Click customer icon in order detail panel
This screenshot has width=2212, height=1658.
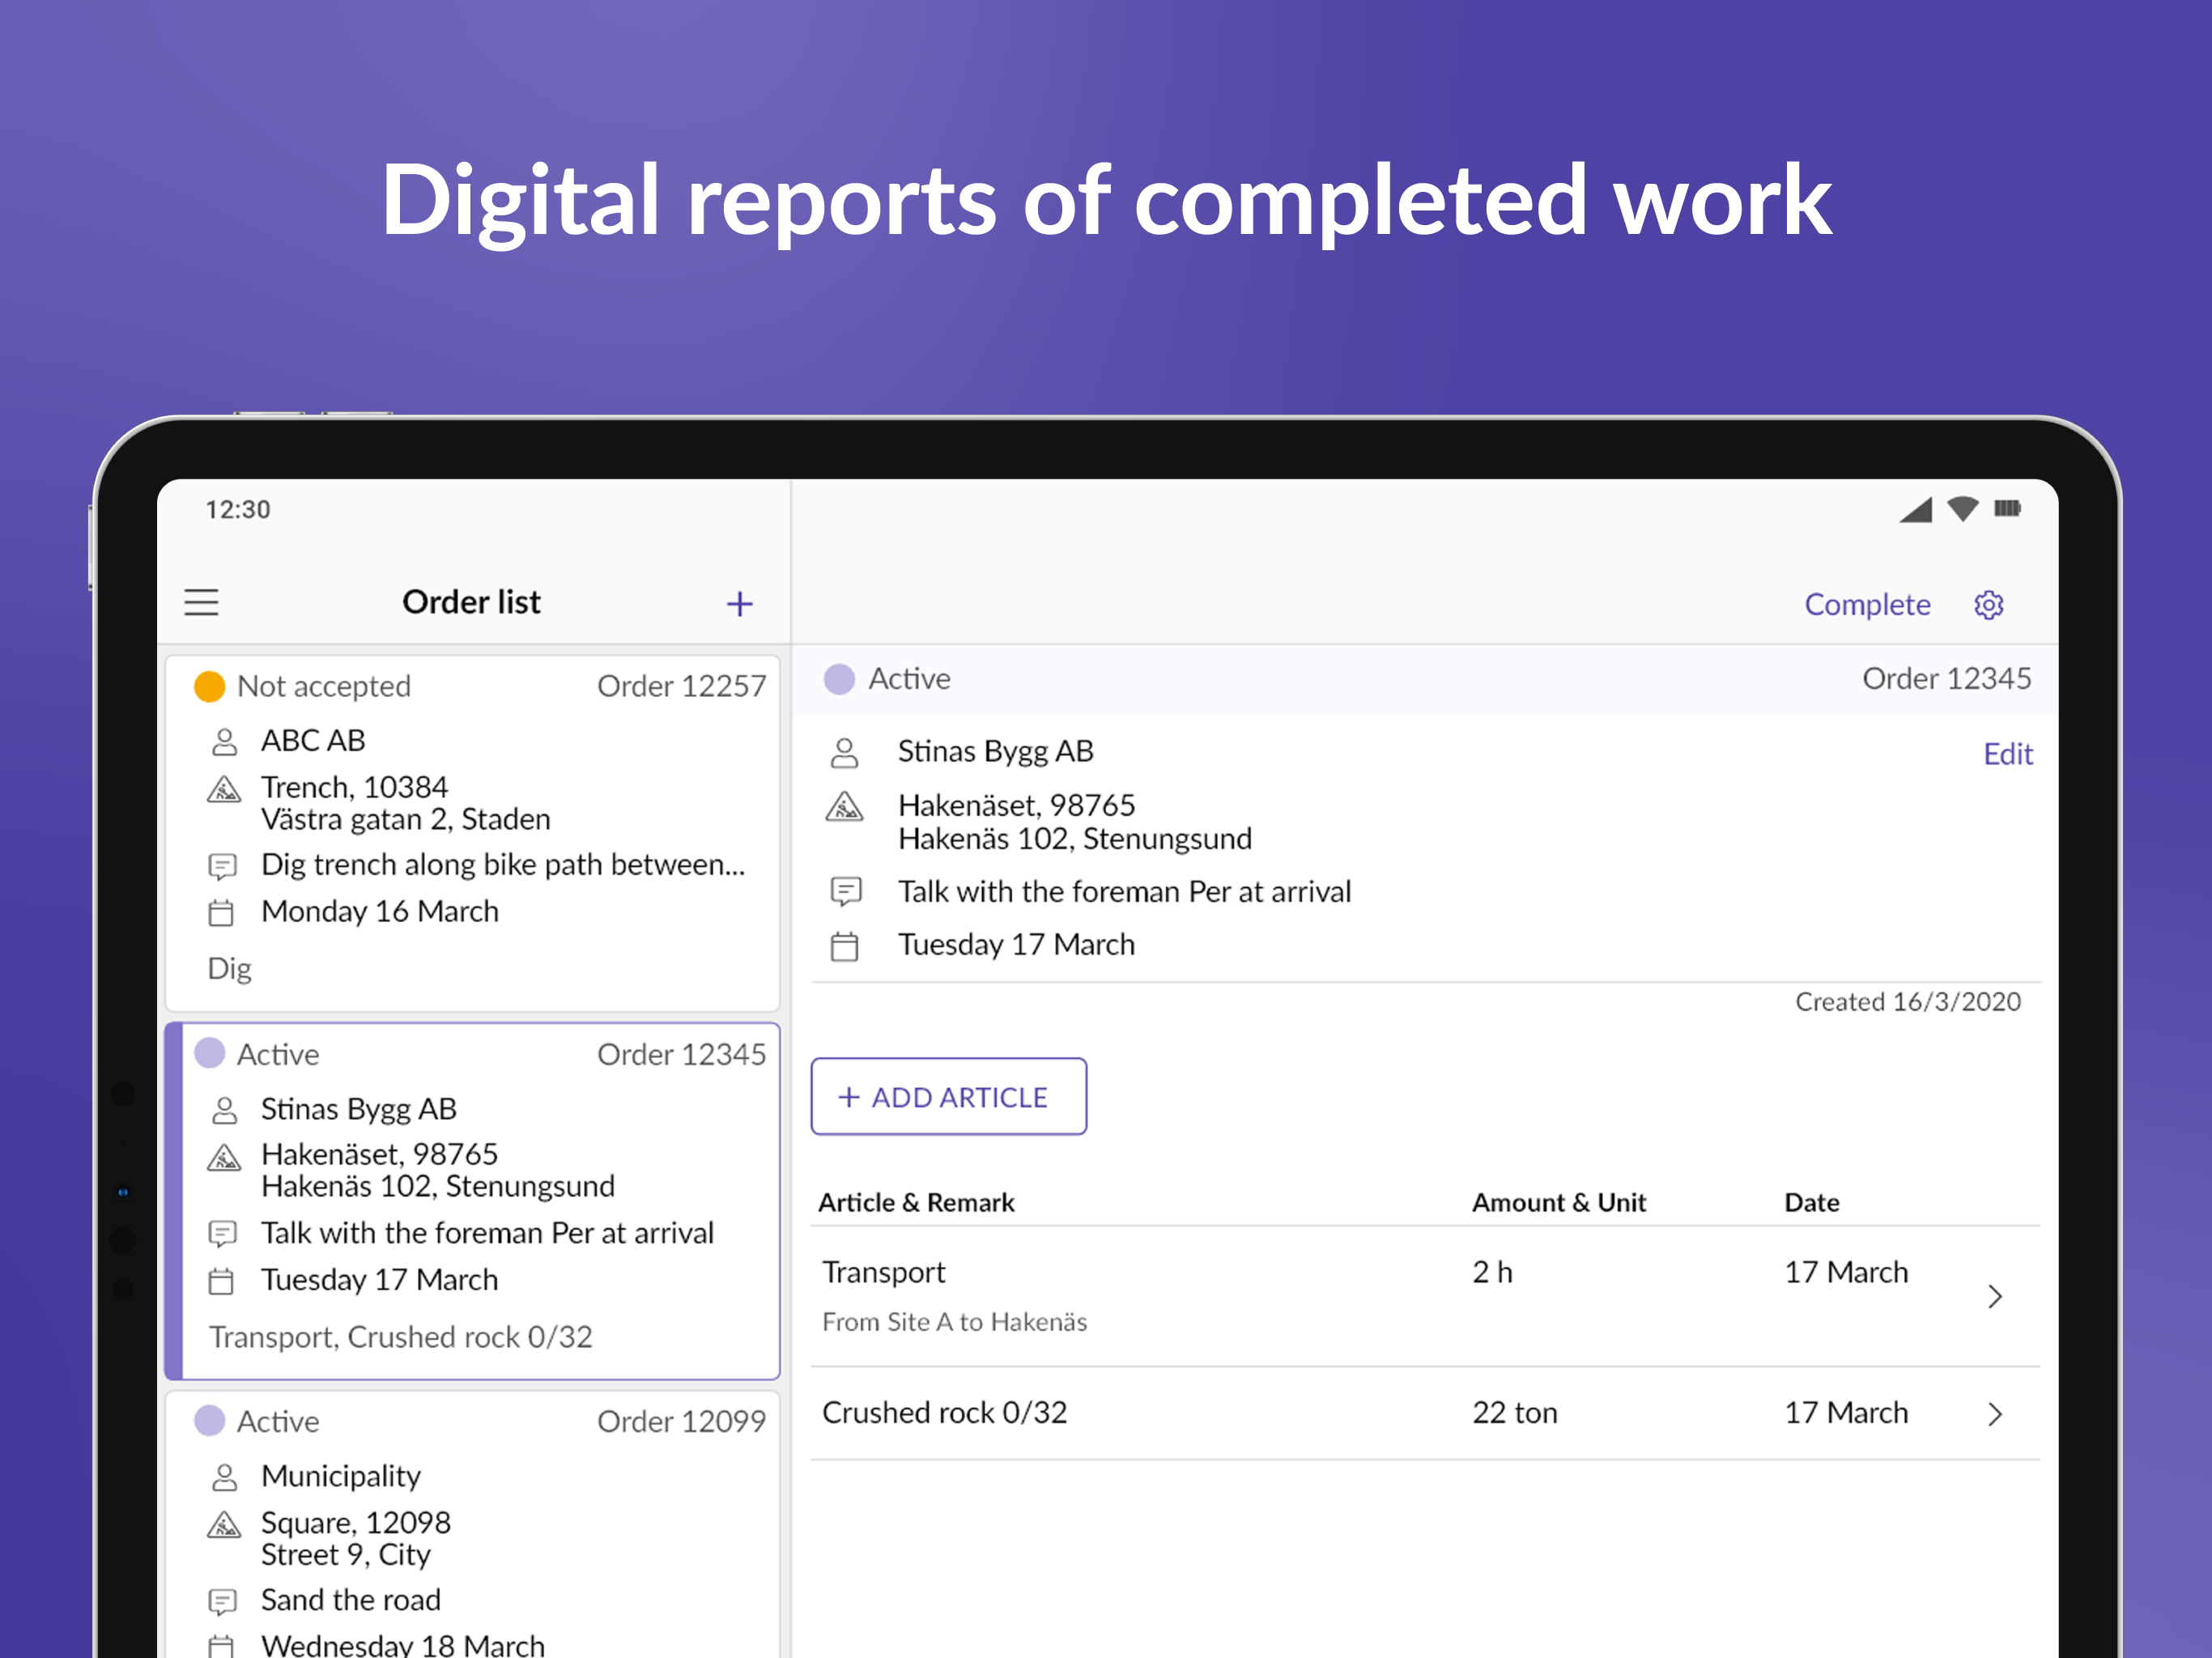pyautogui.click(x=844, y=752)
